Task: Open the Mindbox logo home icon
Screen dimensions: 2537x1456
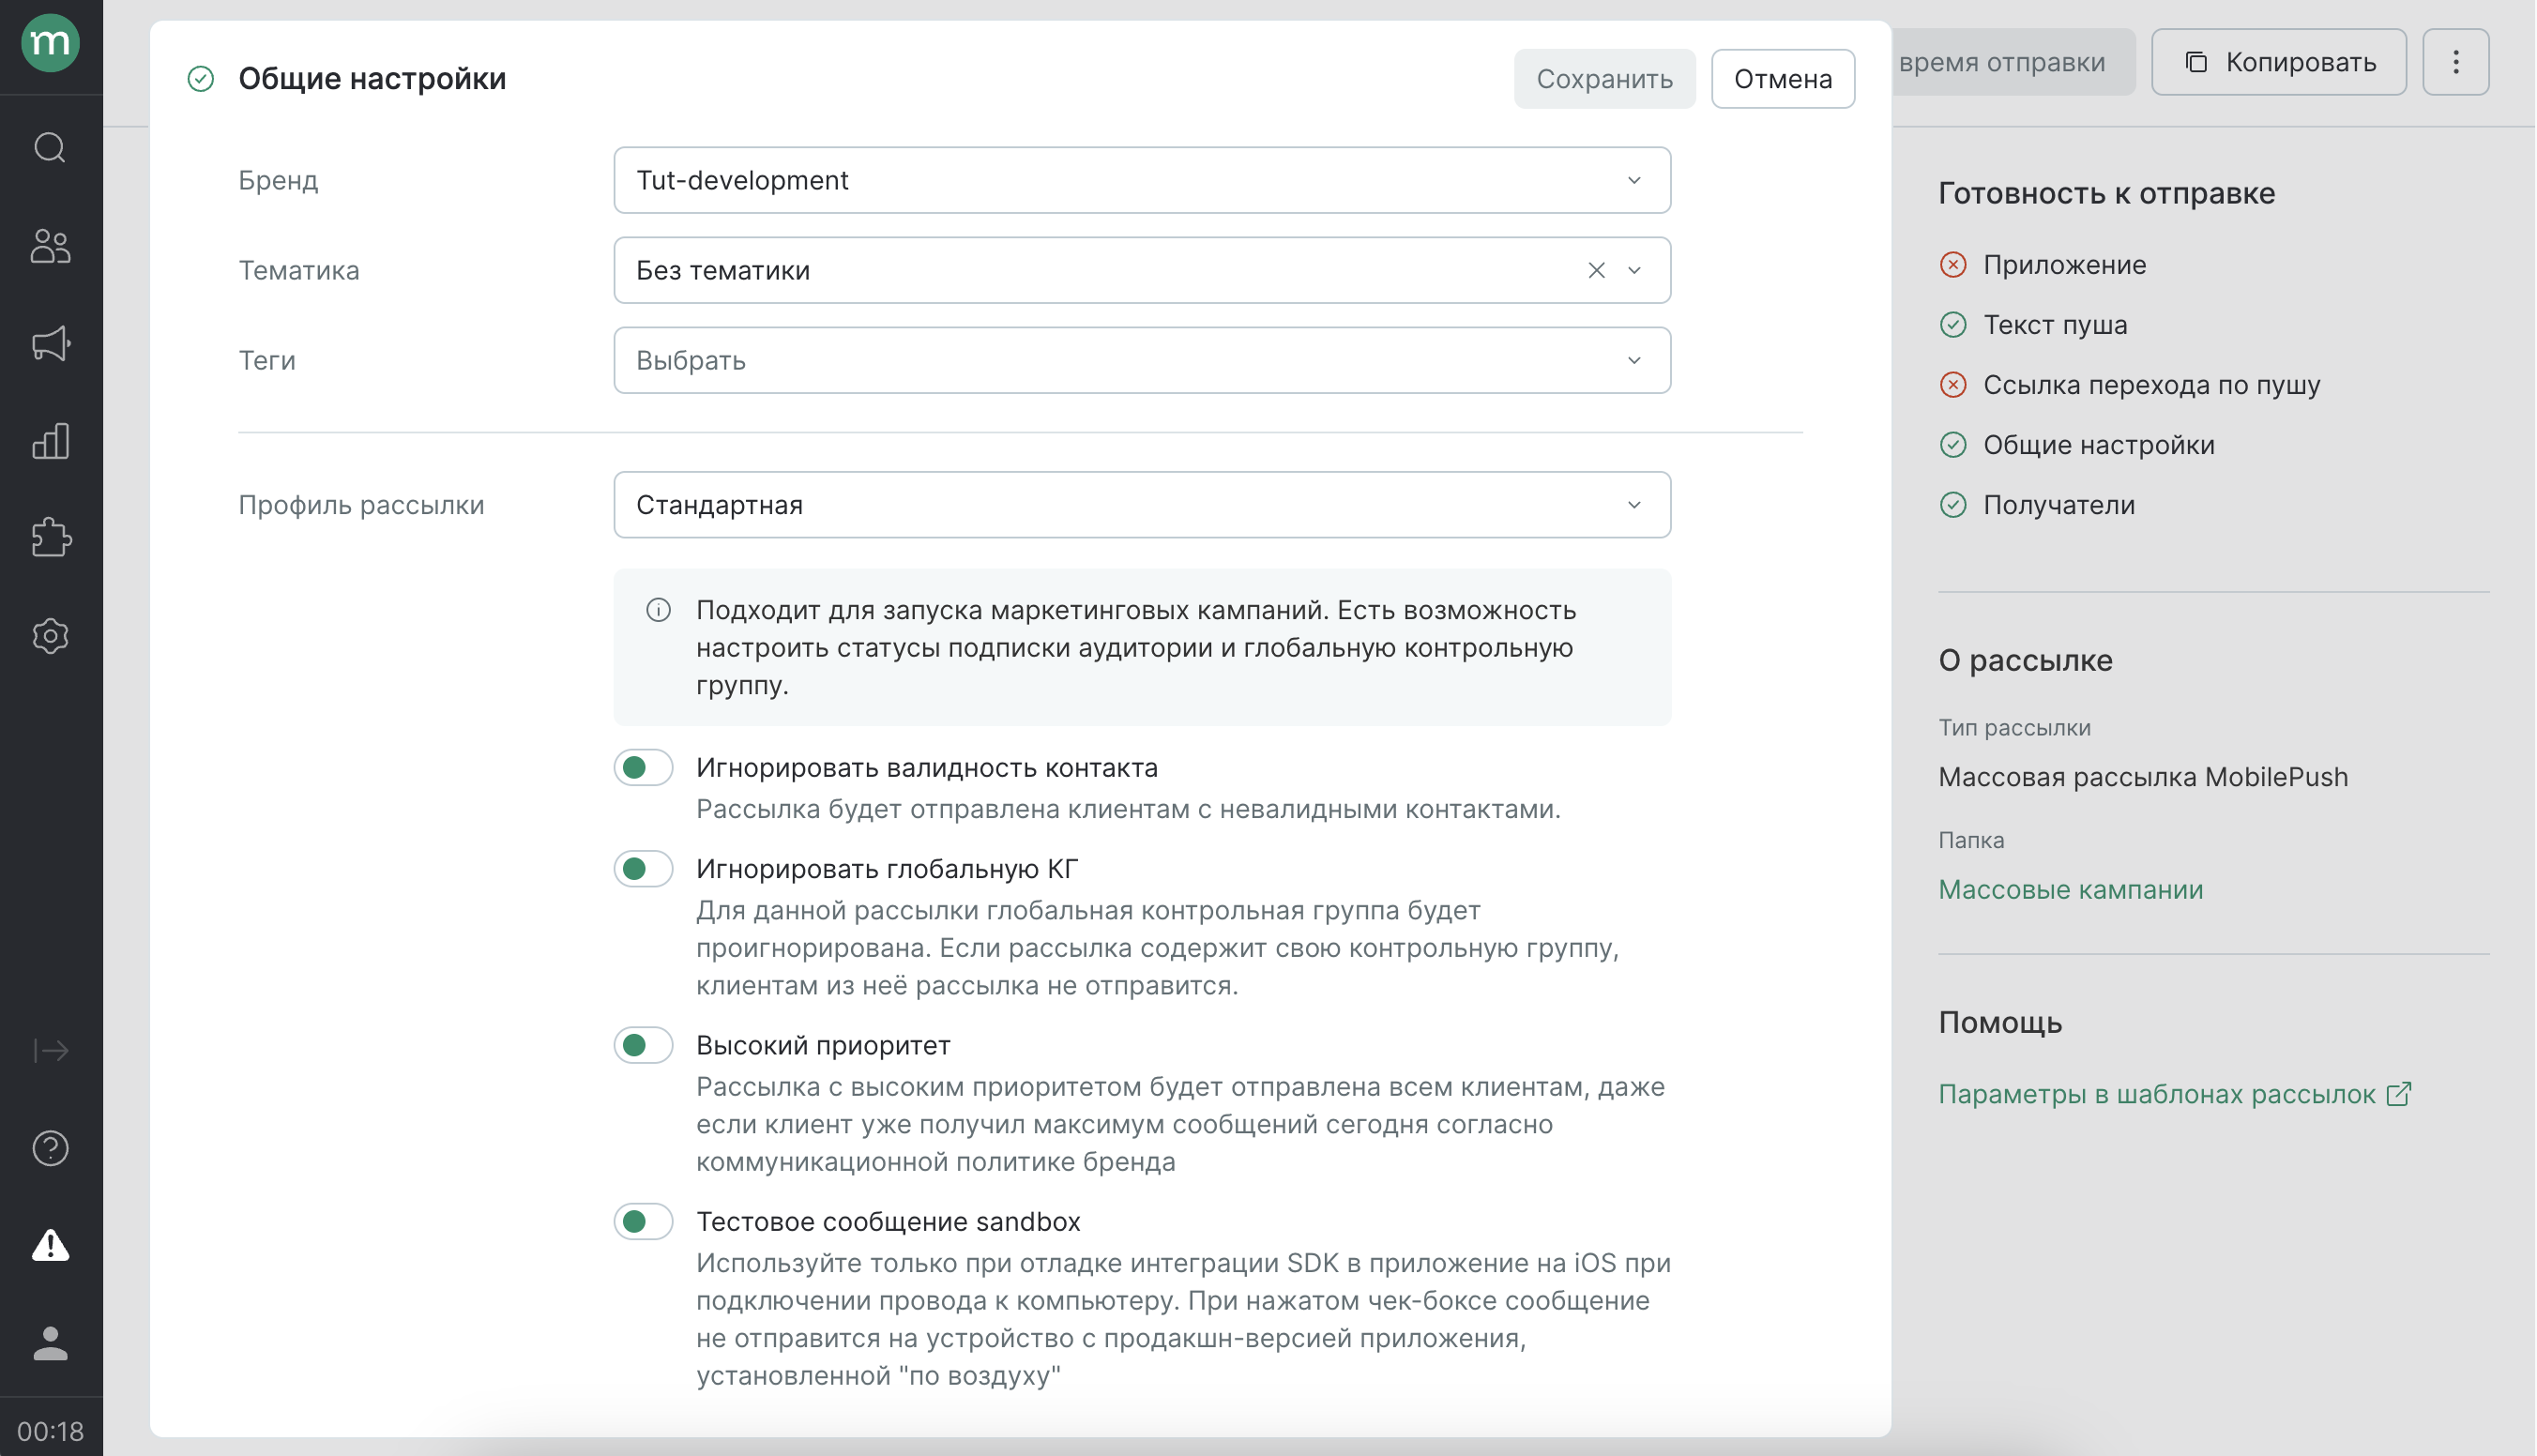Action: coord(50,43)
